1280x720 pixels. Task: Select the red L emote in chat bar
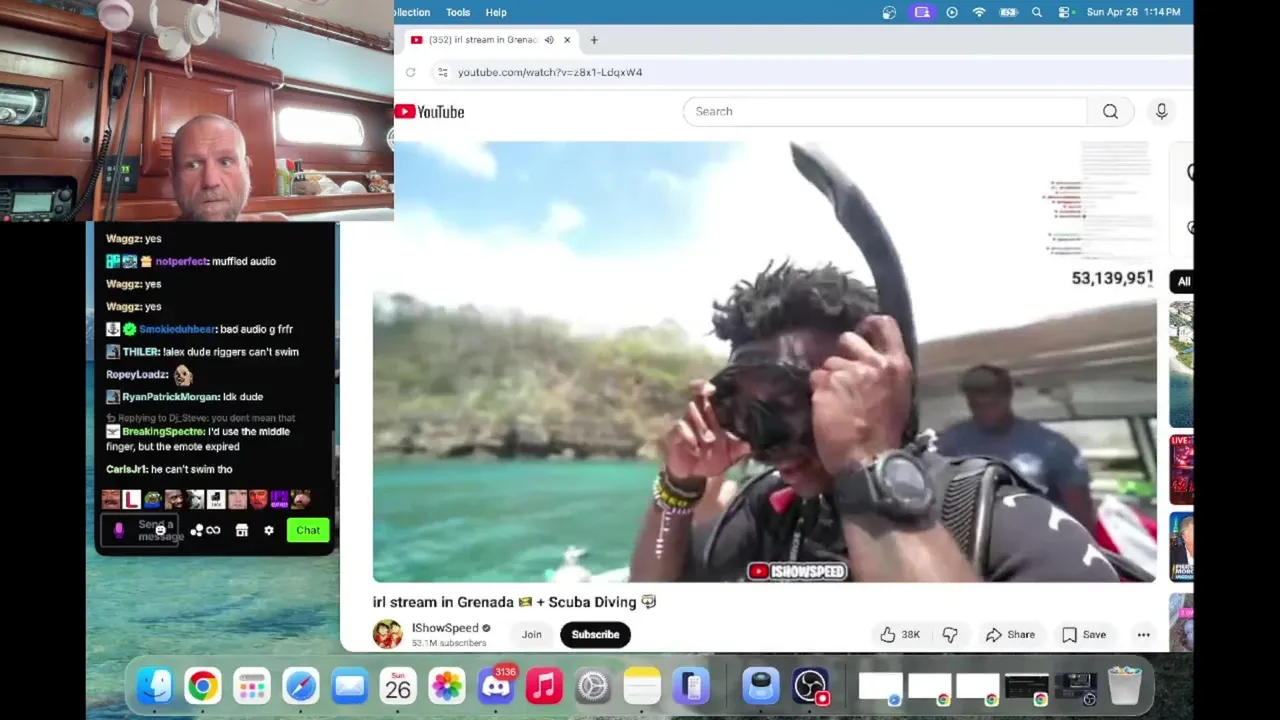click(132, 499)
